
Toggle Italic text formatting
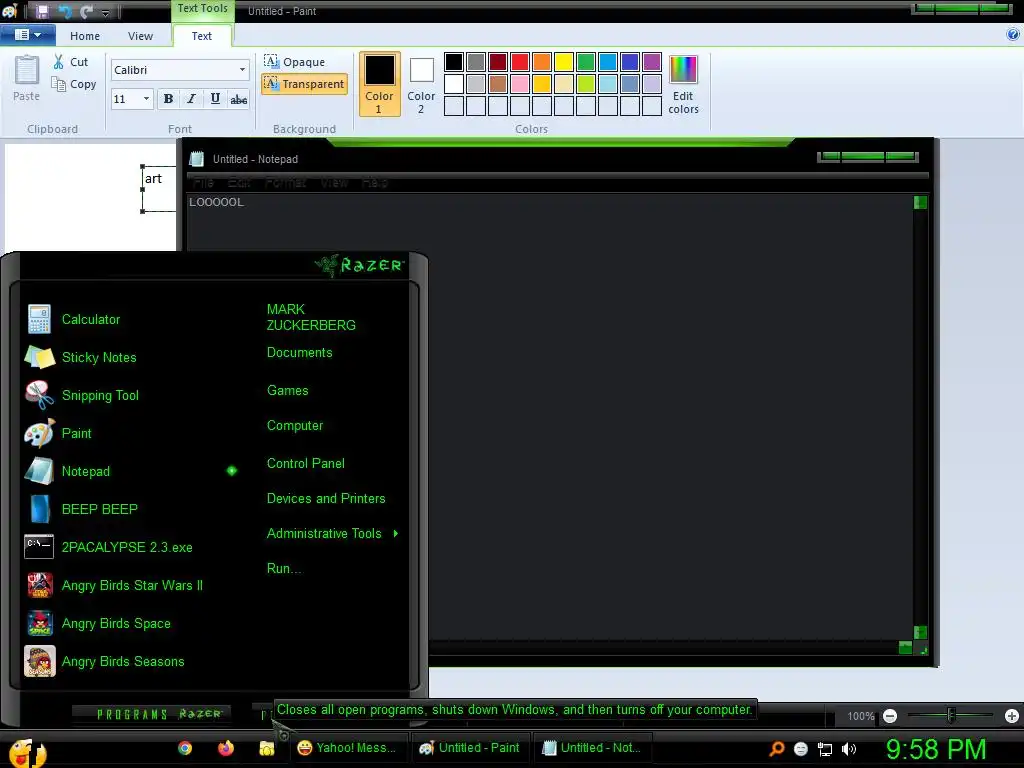coord(191,99)
